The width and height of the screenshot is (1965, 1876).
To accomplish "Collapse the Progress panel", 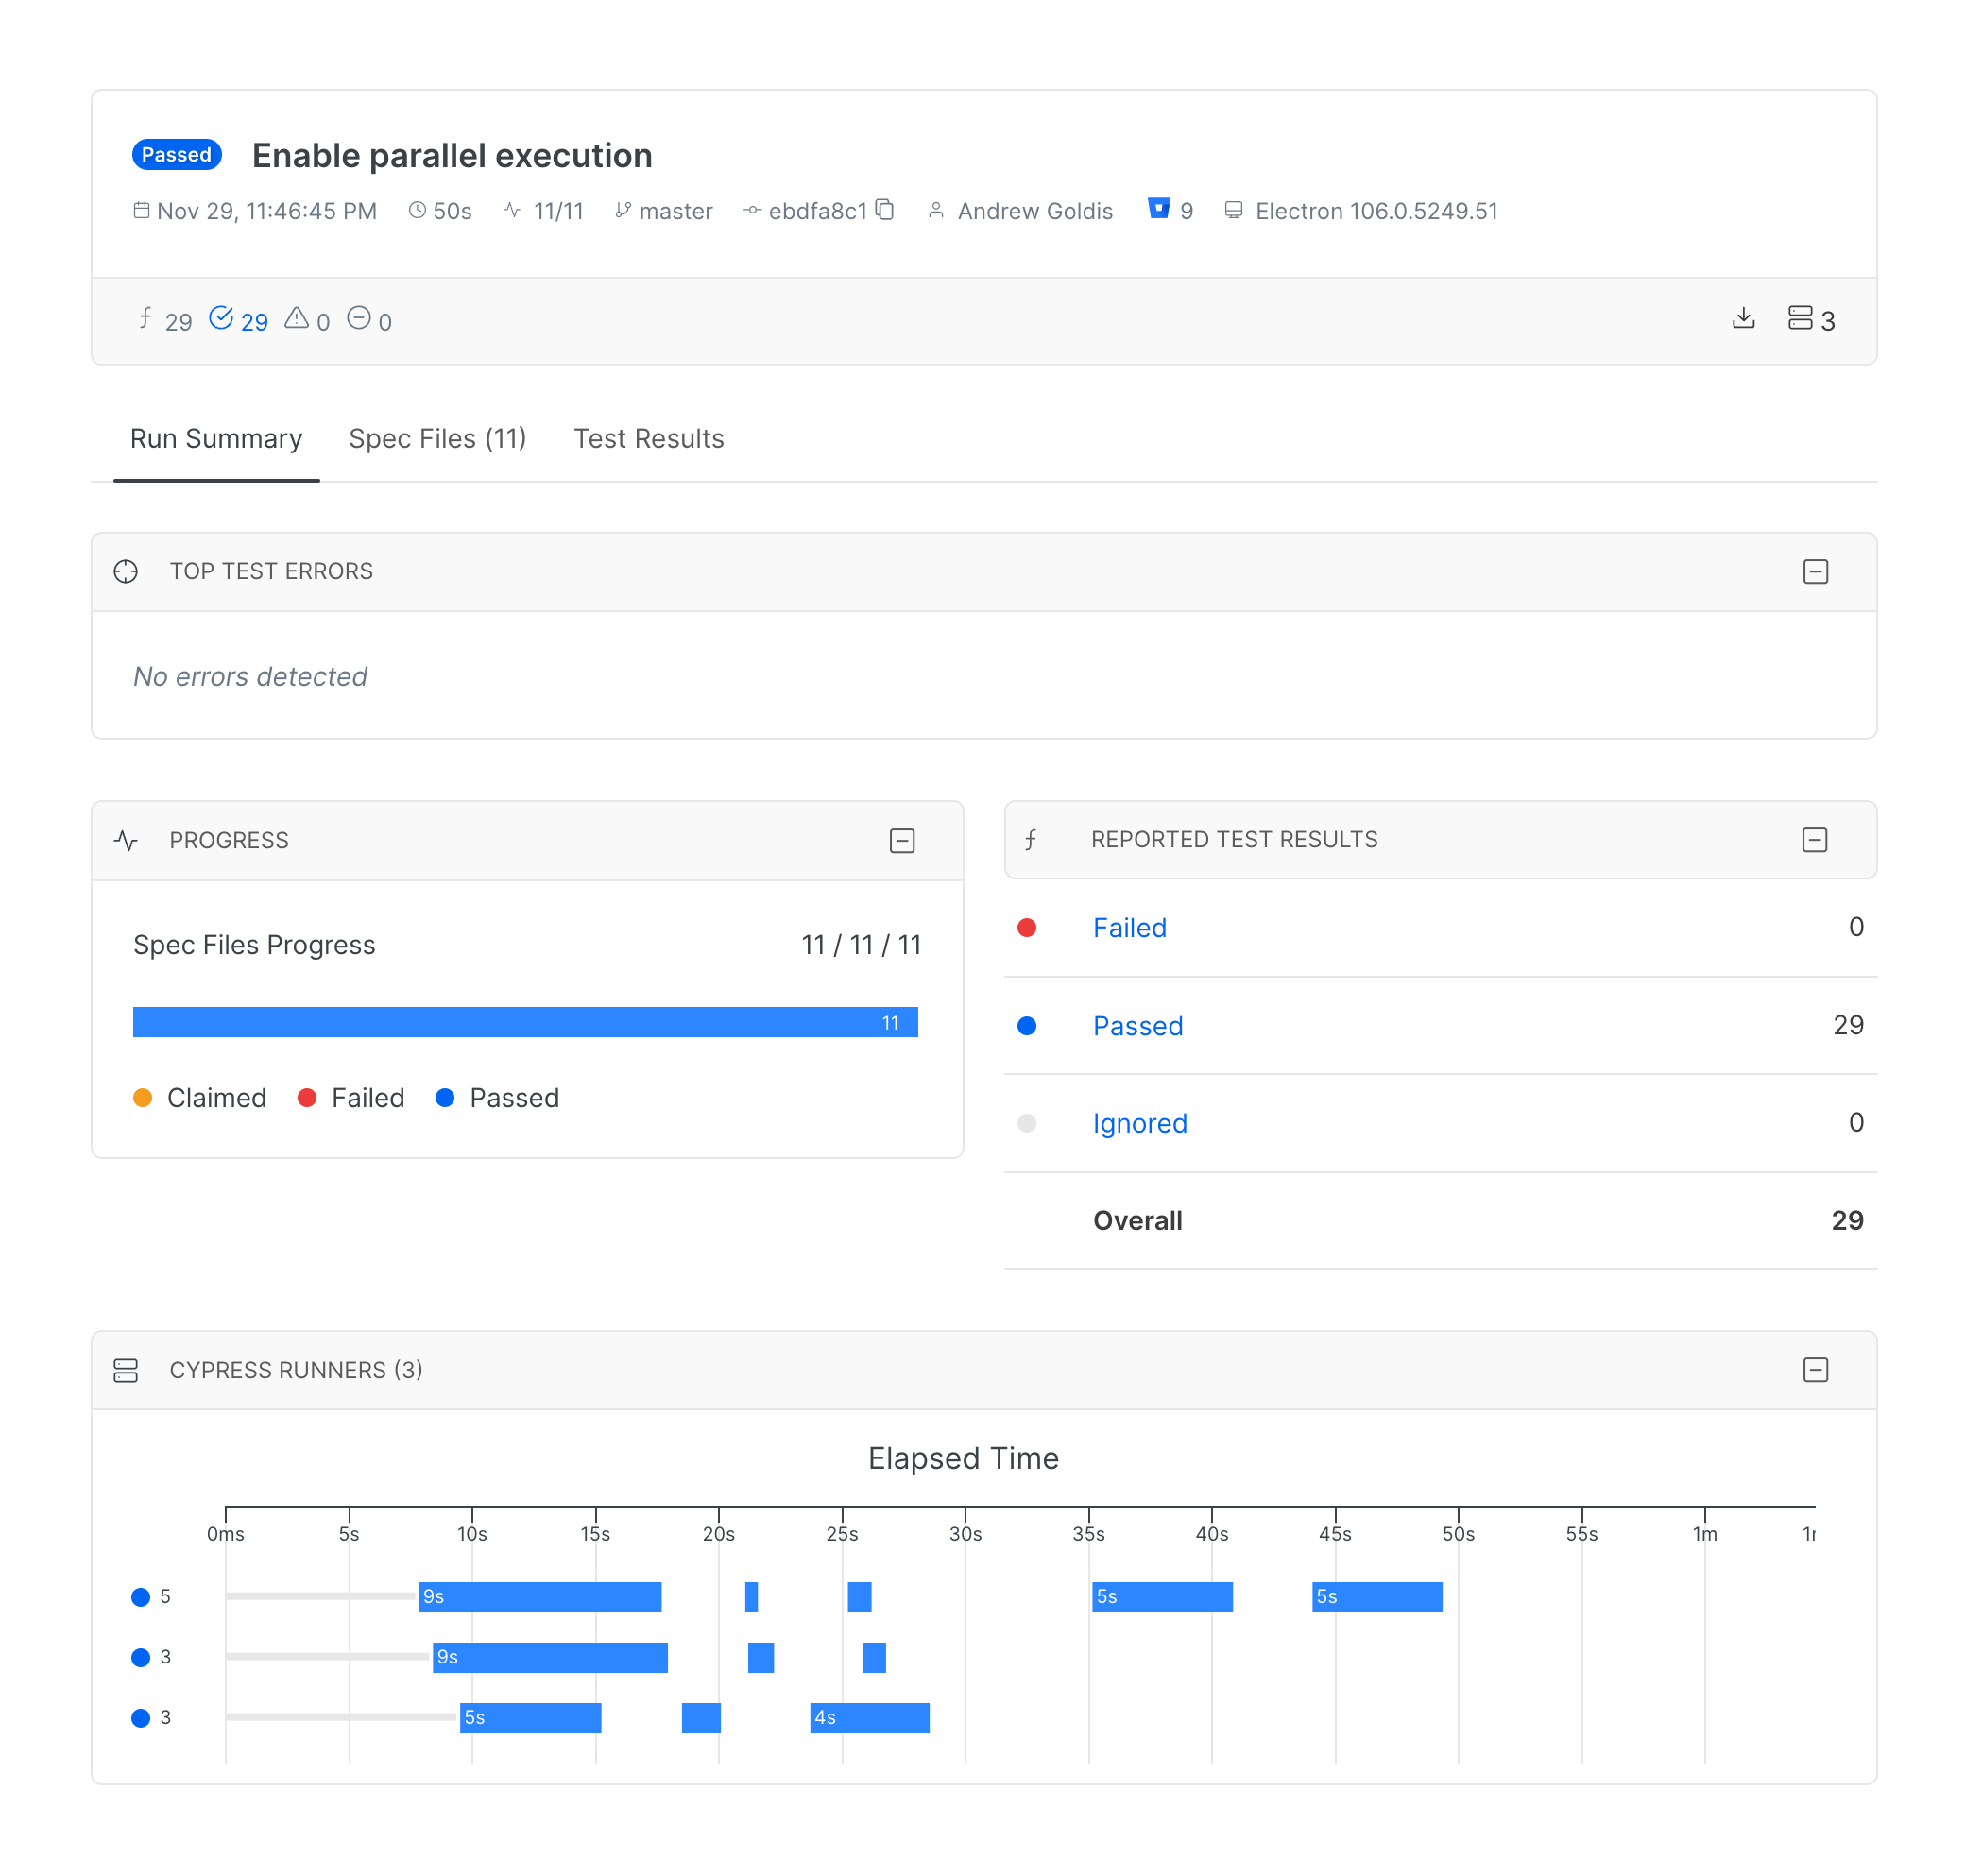I will (x=901, y=840).
